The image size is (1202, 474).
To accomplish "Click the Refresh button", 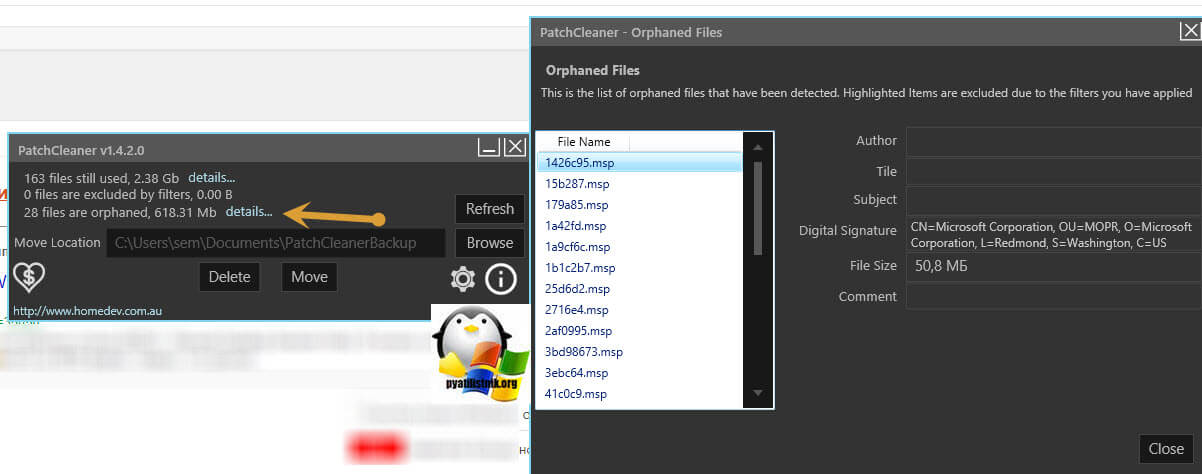I will (x=490, y=209).
